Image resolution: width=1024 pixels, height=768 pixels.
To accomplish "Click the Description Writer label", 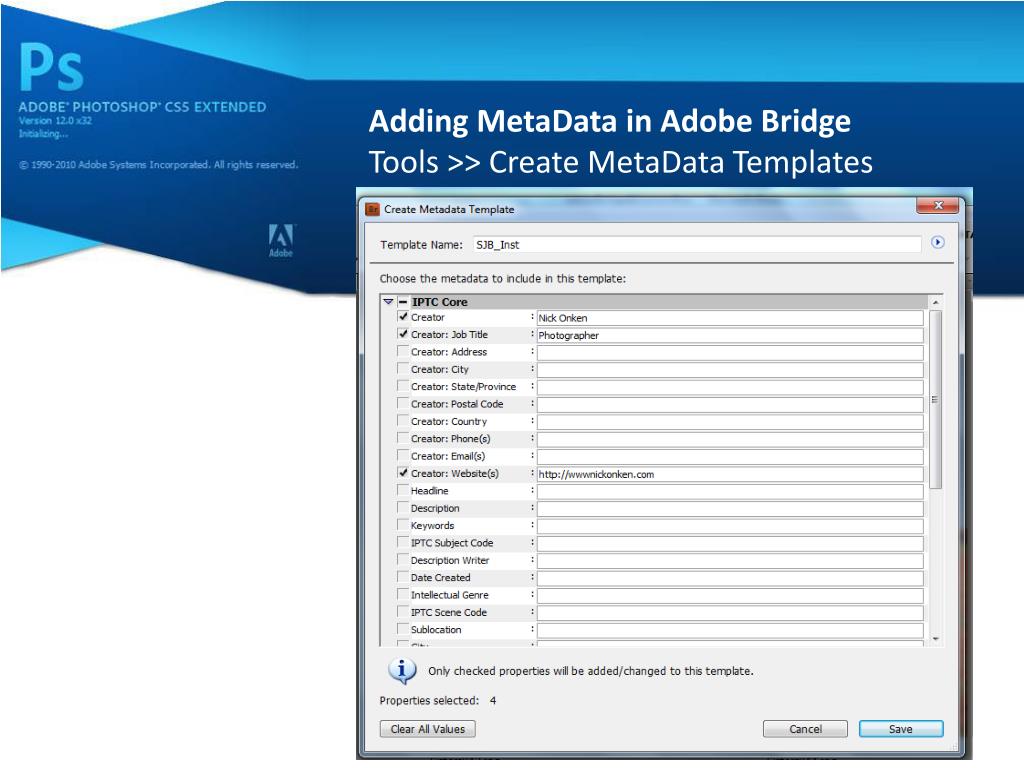I will [450, 560].
